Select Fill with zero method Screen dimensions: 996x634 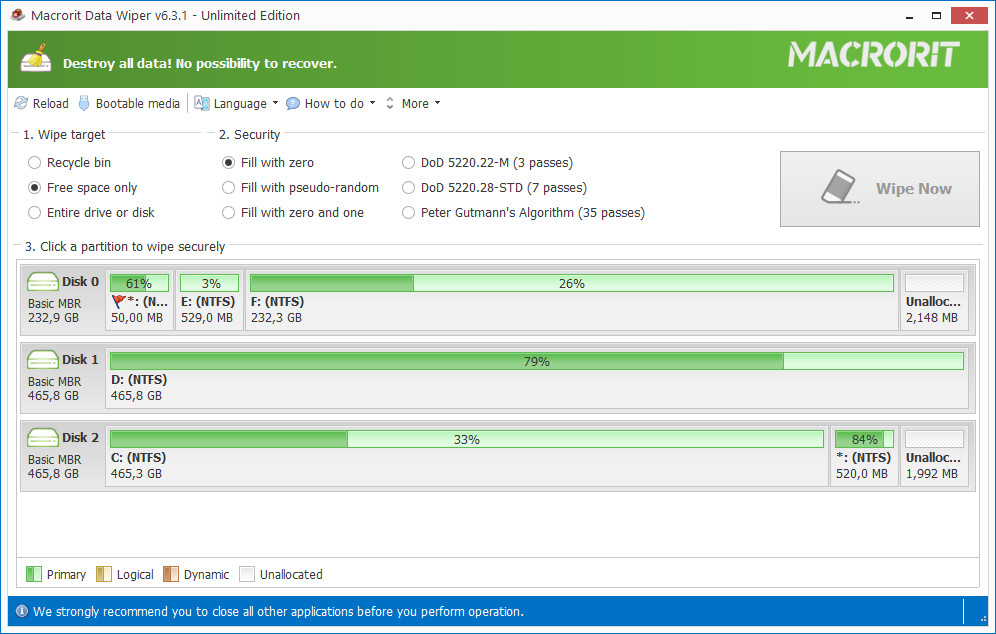pyautogui.click(x=267, y=163)
